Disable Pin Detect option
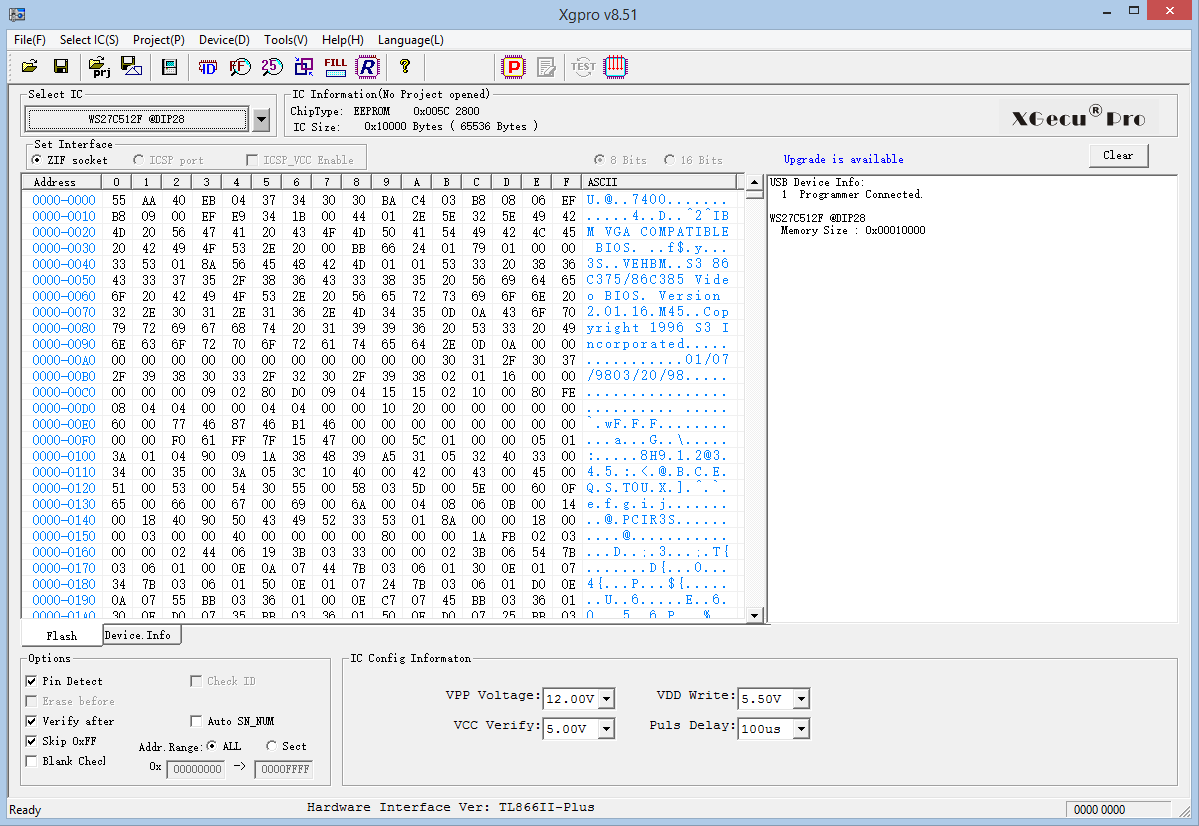The width and height of the screenshot is (1199, 826). click(x=64, y=681)
